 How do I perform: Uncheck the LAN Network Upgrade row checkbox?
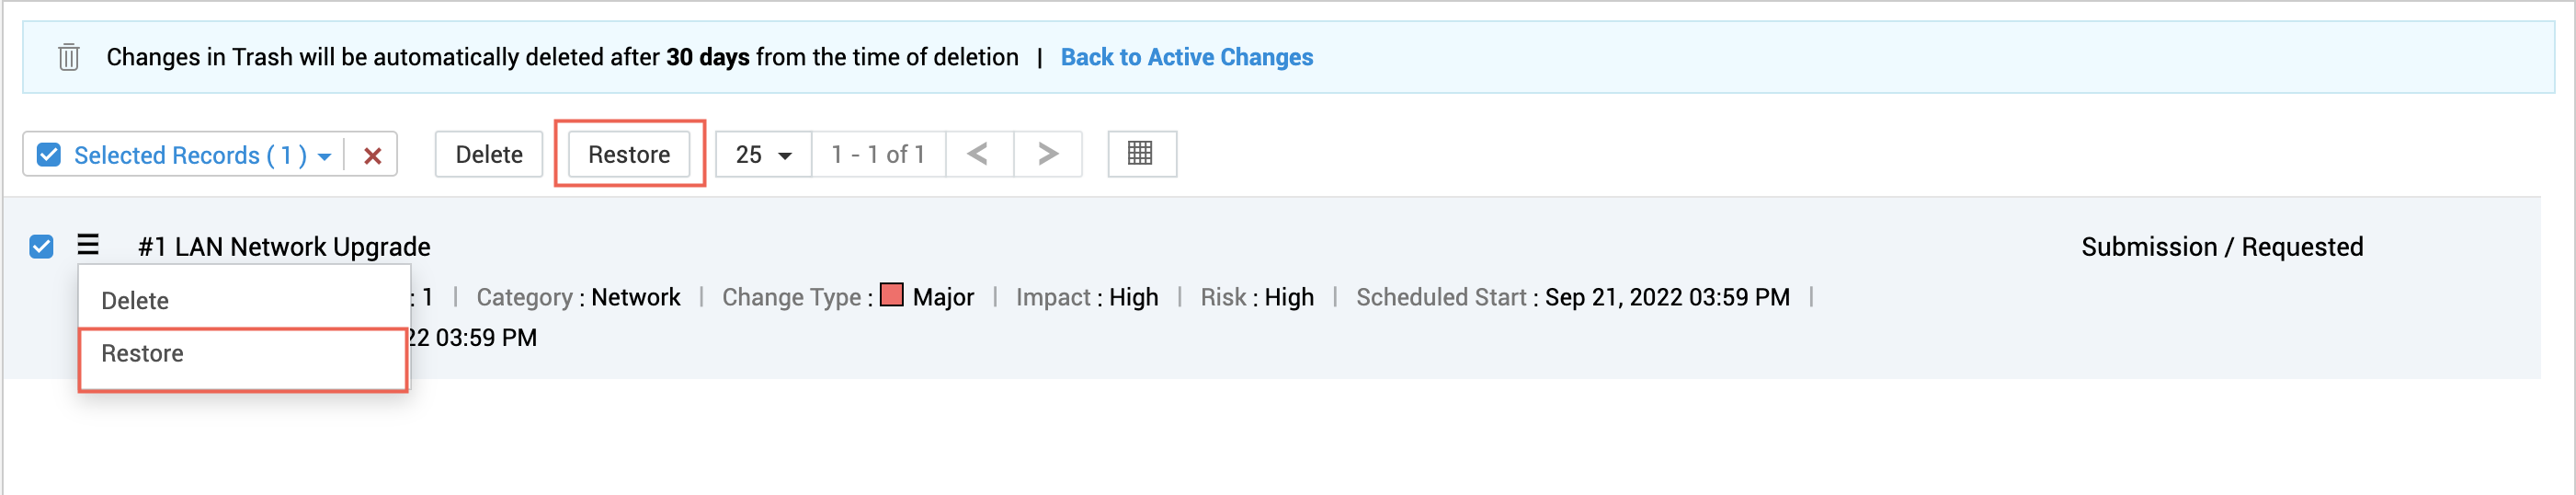(x=41, y=246)
